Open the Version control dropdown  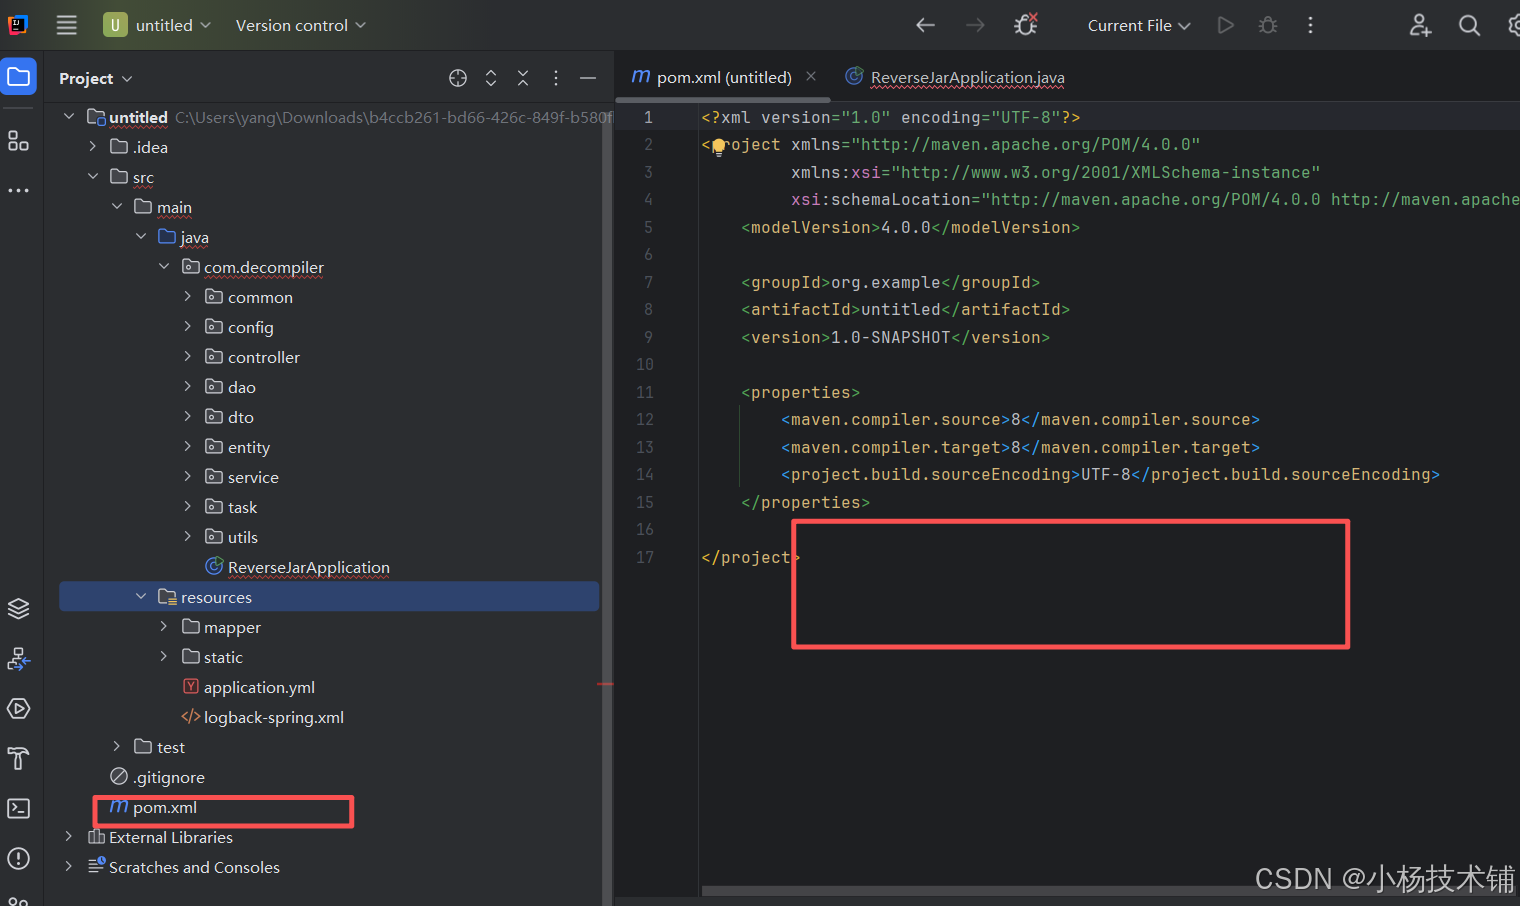point(300,25)
